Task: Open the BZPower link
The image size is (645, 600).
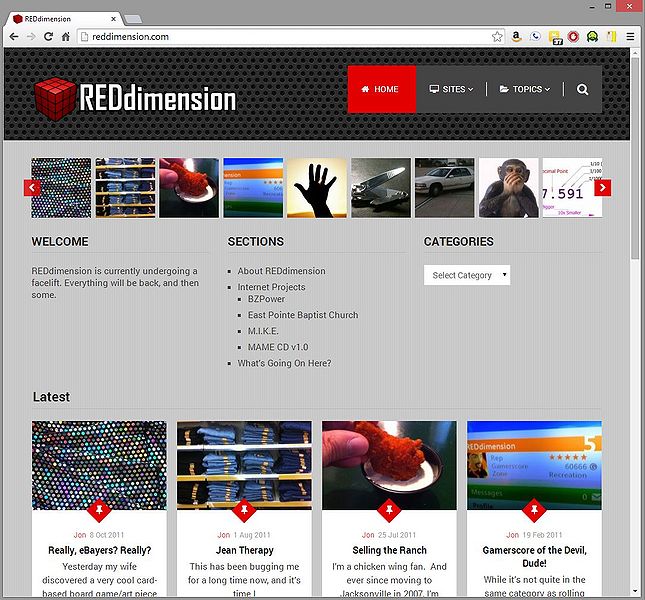Action: pos(266,299)
